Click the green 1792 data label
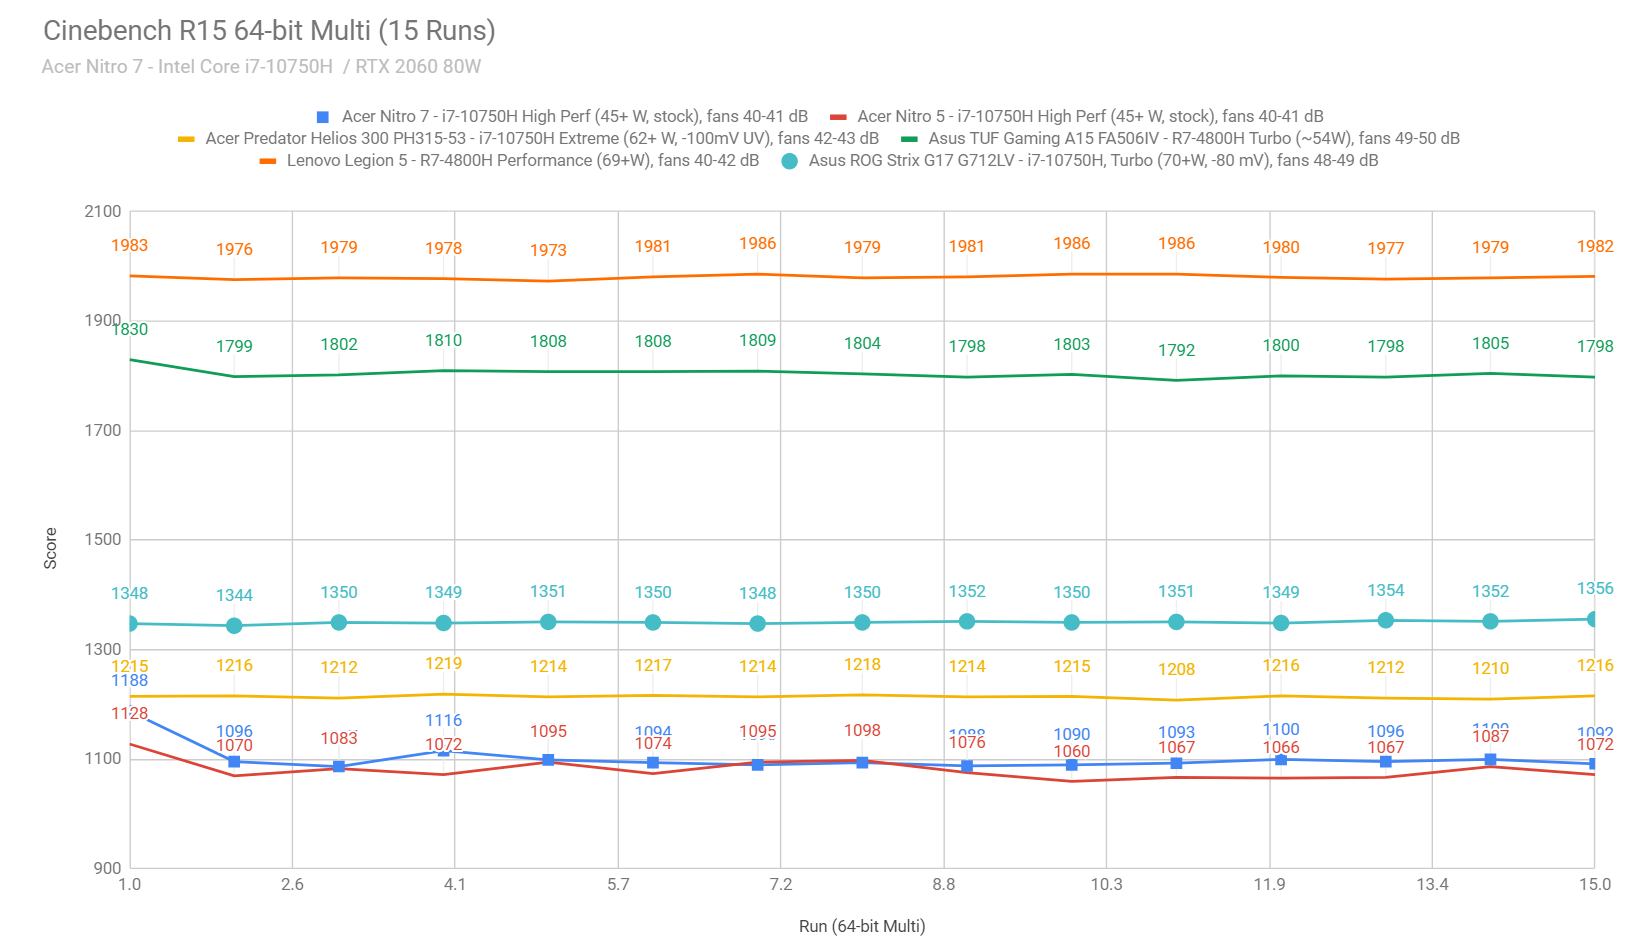This screenshot has width=1637, height=949. [1176, 351]
